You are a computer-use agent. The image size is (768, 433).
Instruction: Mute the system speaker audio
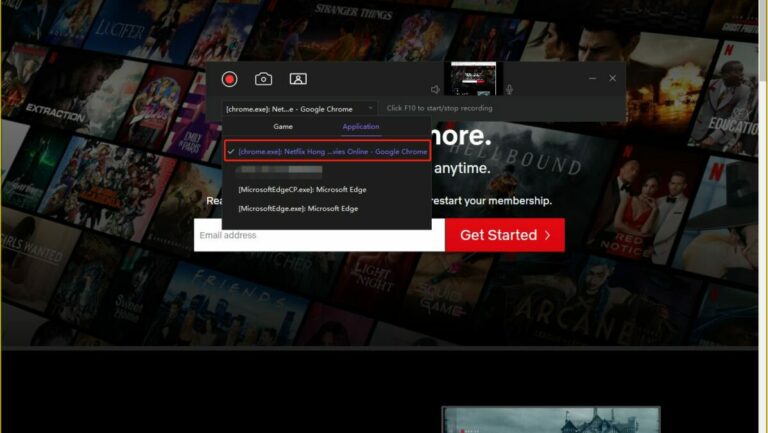click(435, 90)
